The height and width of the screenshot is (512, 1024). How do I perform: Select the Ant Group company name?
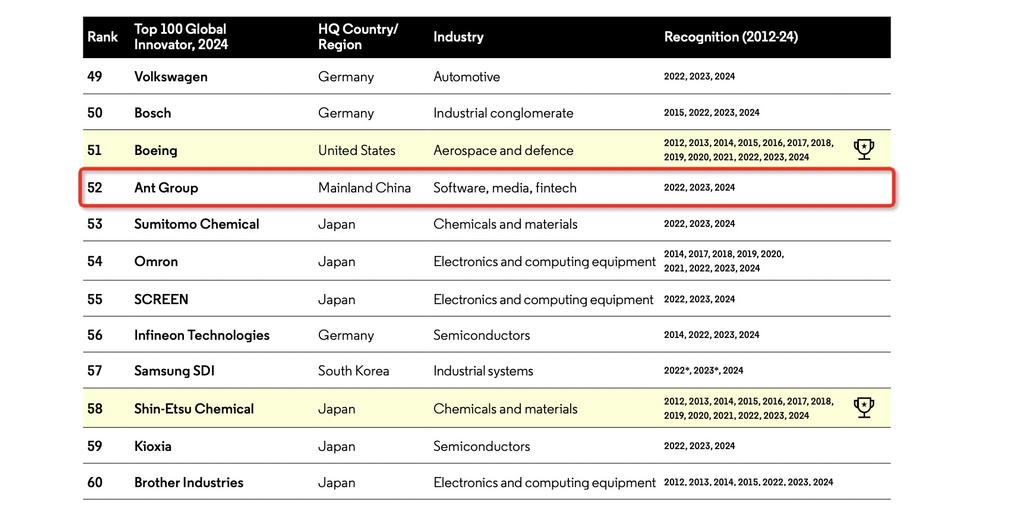pos(166,188)
